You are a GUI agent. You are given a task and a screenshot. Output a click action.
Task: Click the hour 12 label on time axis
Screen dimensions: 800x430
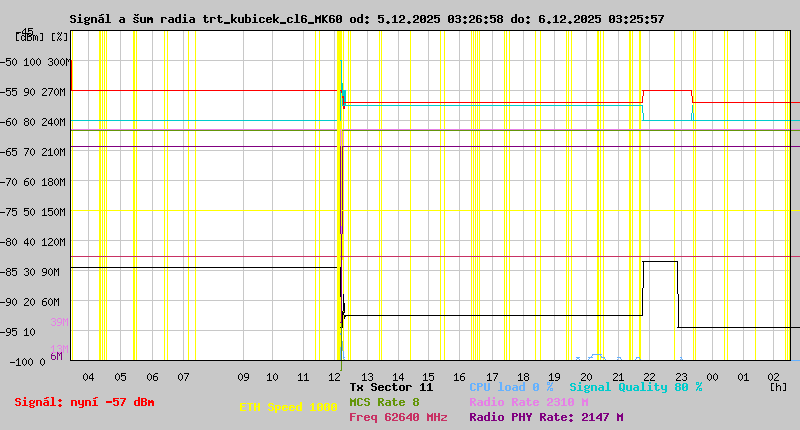(337, 377)
